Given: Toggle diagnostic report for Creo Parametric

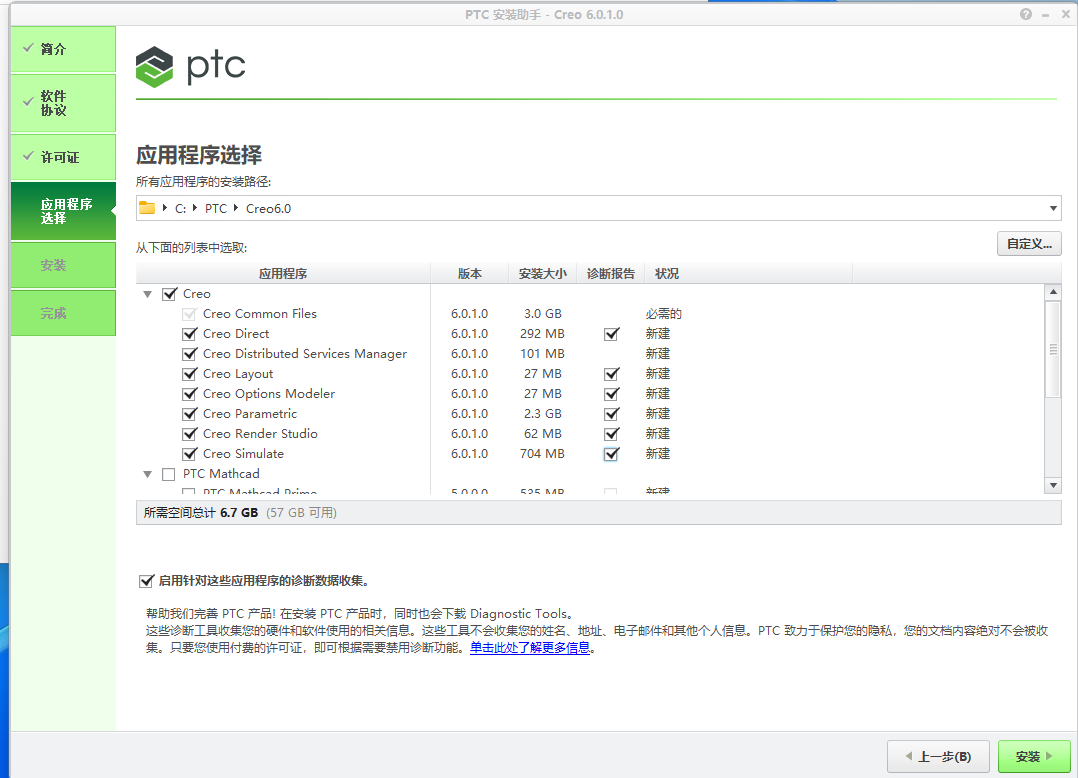Looking at the screenshot, I should point(611,414).
